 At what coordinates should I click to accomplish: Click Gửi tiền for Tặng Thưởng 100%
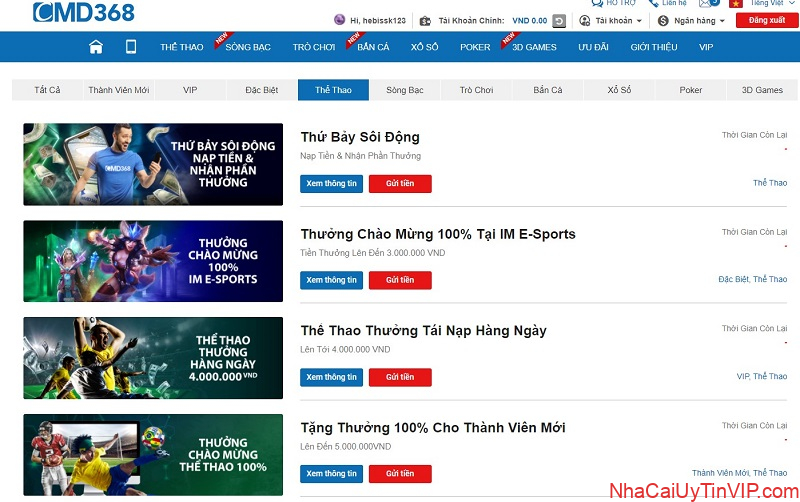click(x=400, y=473)
